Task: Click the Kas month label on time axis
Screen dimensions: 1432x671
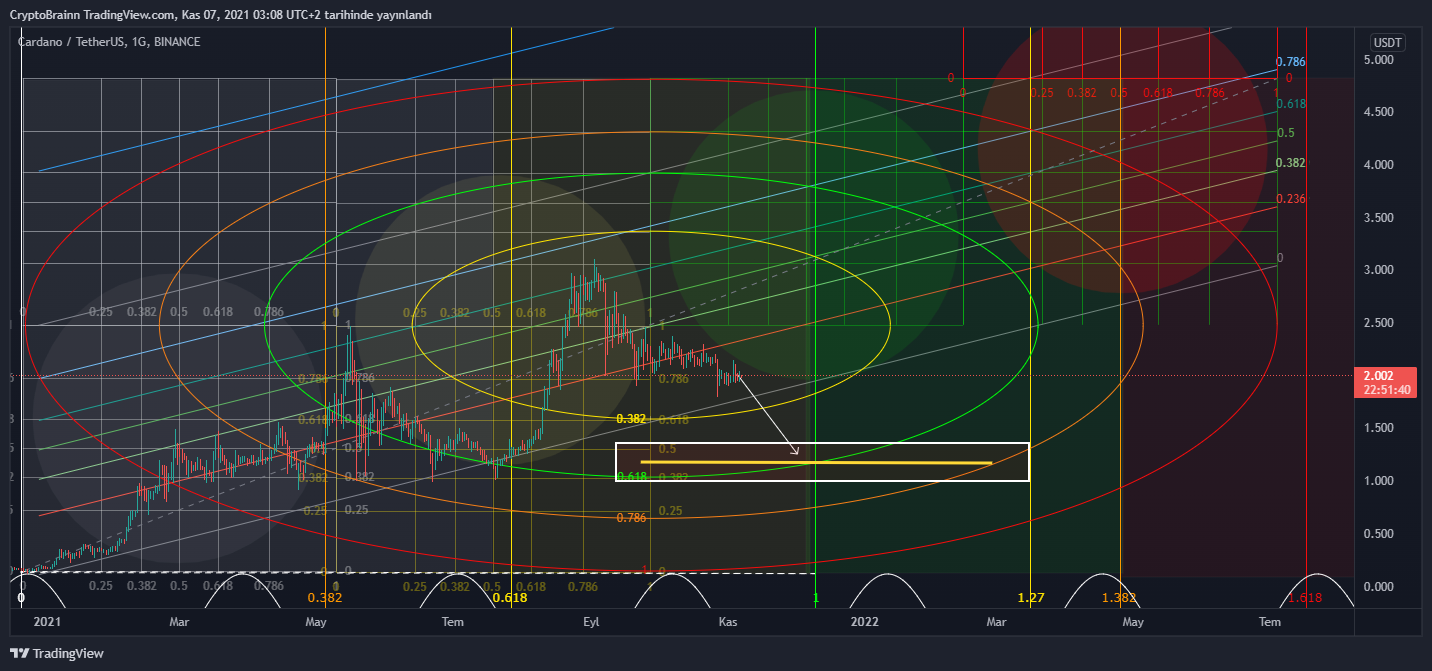Action: click(728, 622)
